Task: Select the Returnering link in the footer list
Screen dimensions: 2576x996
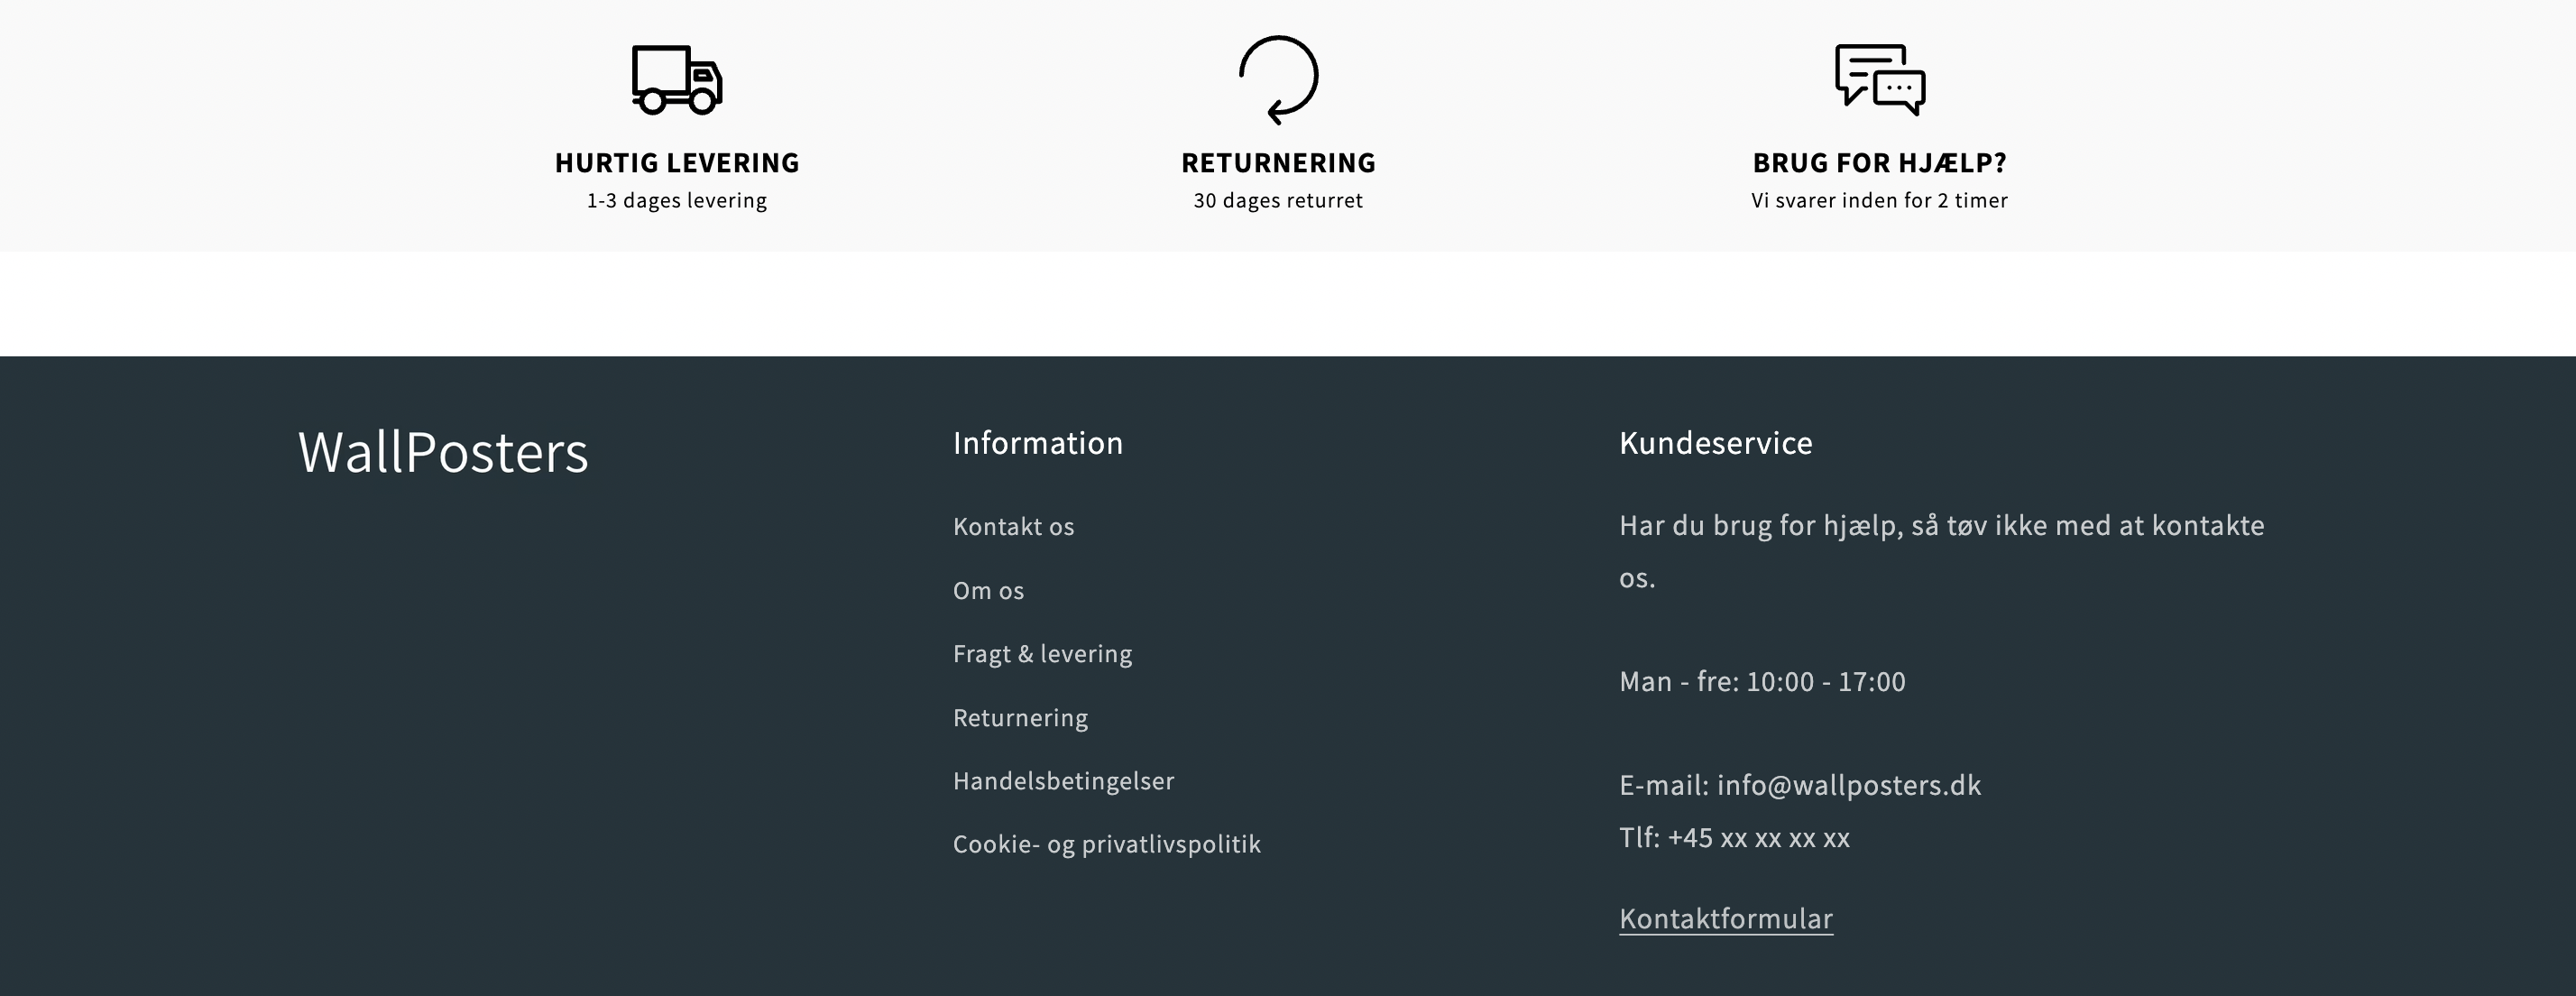Action: [1020, 718]
